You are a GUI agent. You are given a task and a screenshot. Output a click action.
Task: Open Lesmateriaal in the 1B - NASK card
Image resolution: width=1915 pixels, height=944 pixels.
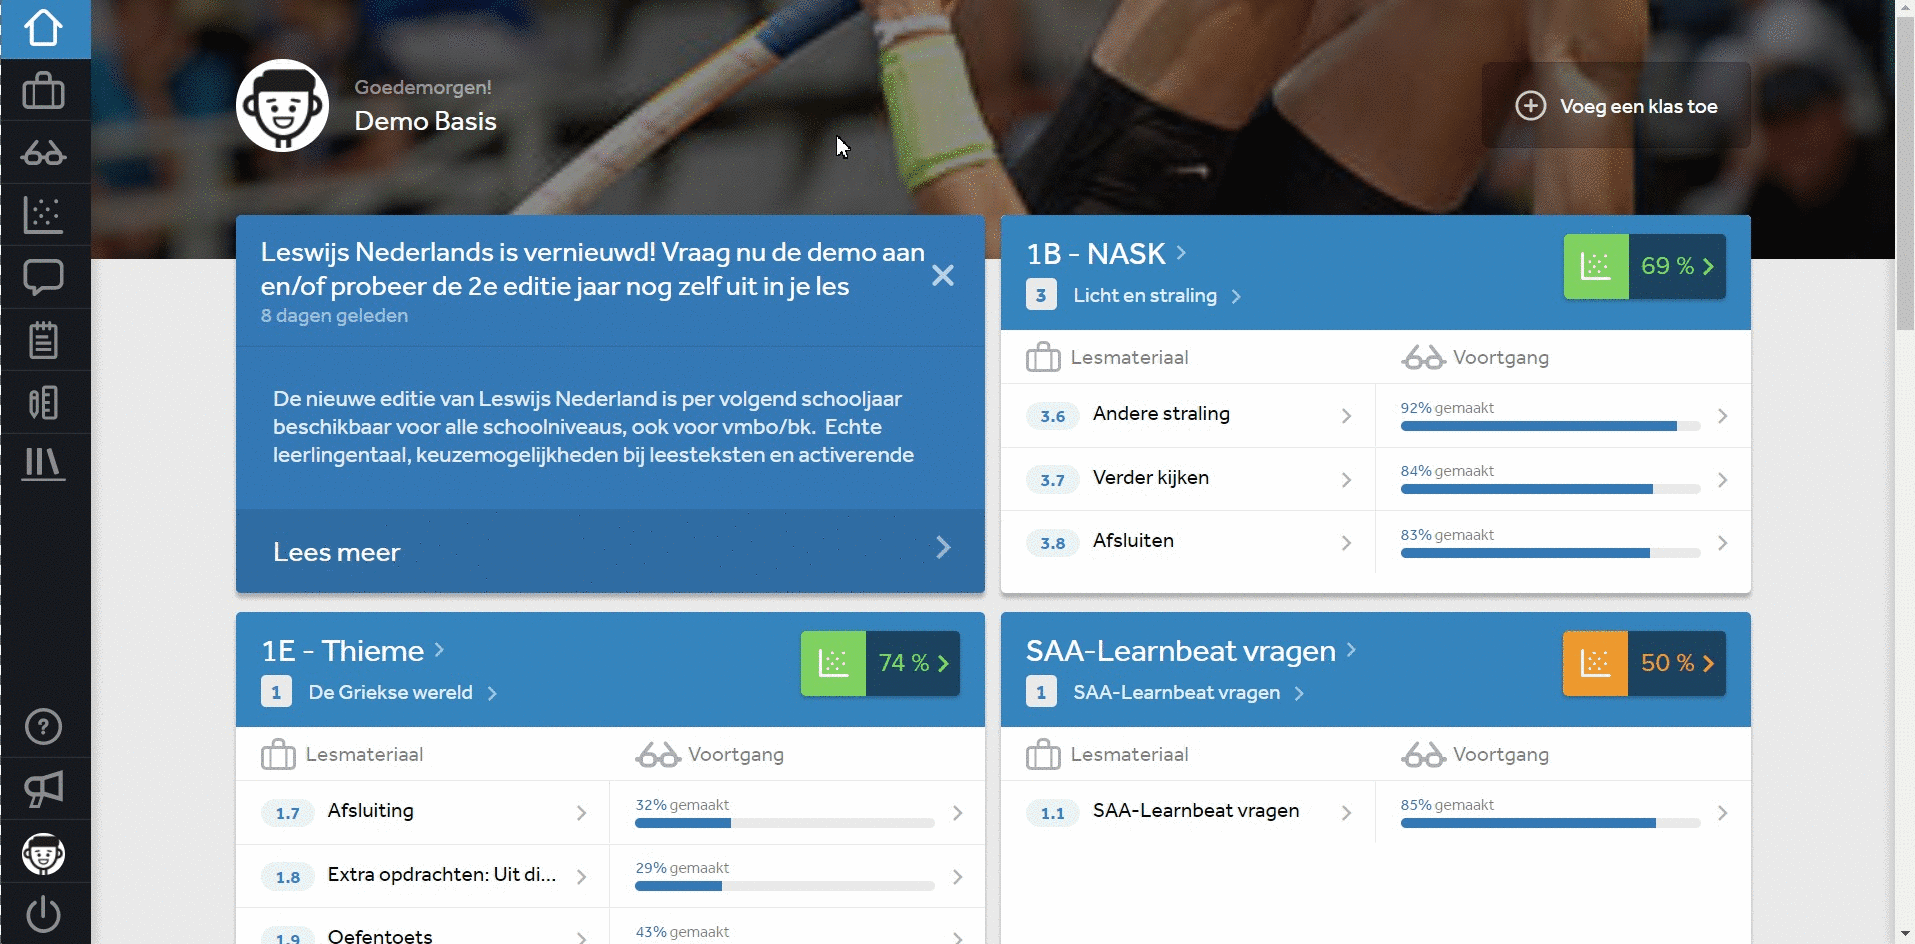[1108, 357]
